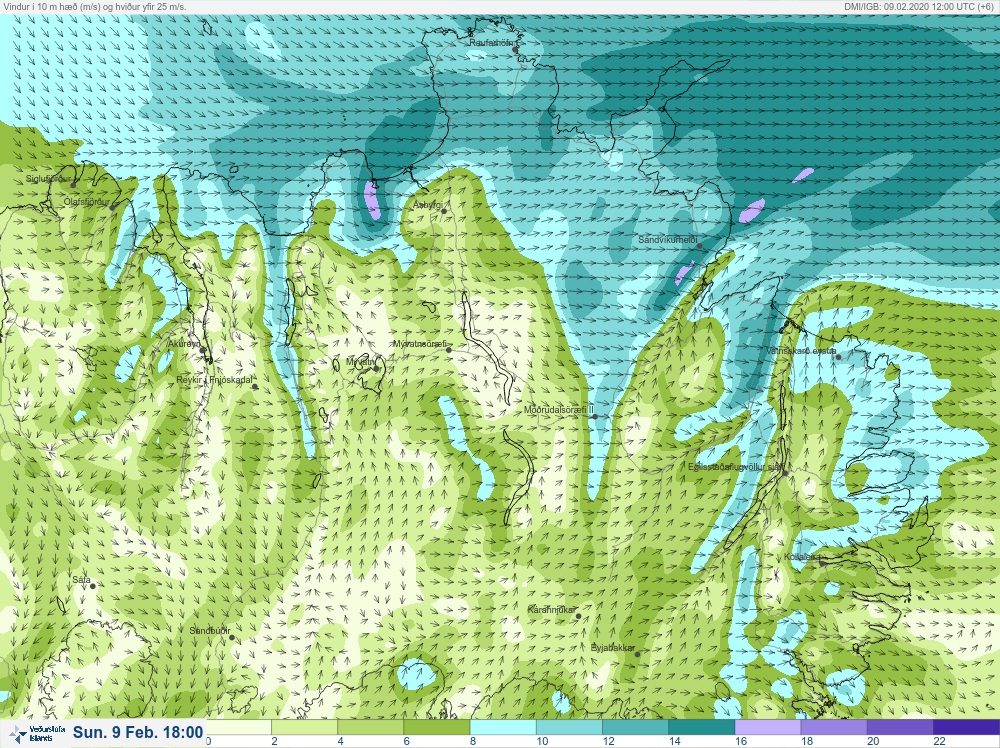Screen dimensions: 1000x748
Task: Click the Vatnsskarð eystra station dot
Action: pyautogui.click(x=838, y=357)
